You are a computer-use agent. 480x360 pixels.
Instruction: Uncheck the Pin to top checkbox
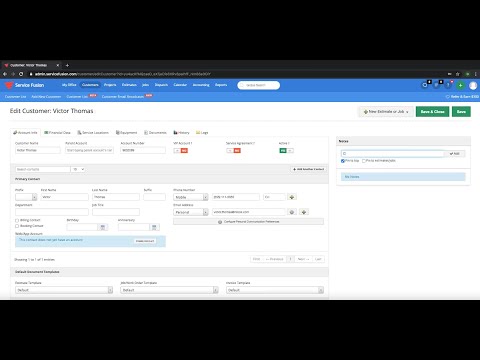point(343,161)
